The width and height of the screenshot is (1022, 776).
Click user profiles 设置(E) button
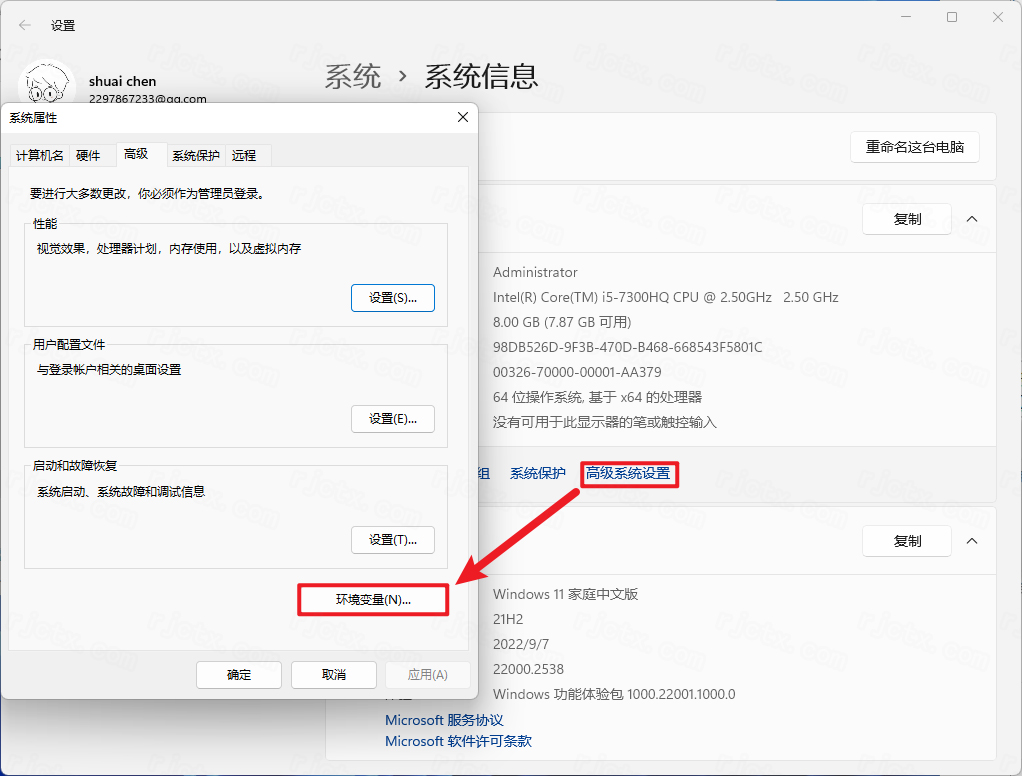[x=393, y=419]
